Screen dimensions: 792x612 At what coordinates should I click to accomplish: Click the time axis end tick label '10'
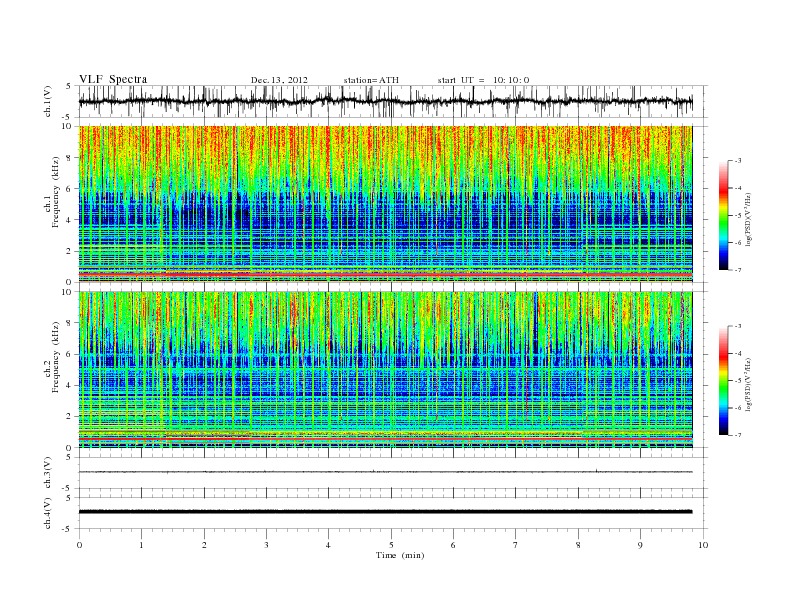[x=703, y=545]
